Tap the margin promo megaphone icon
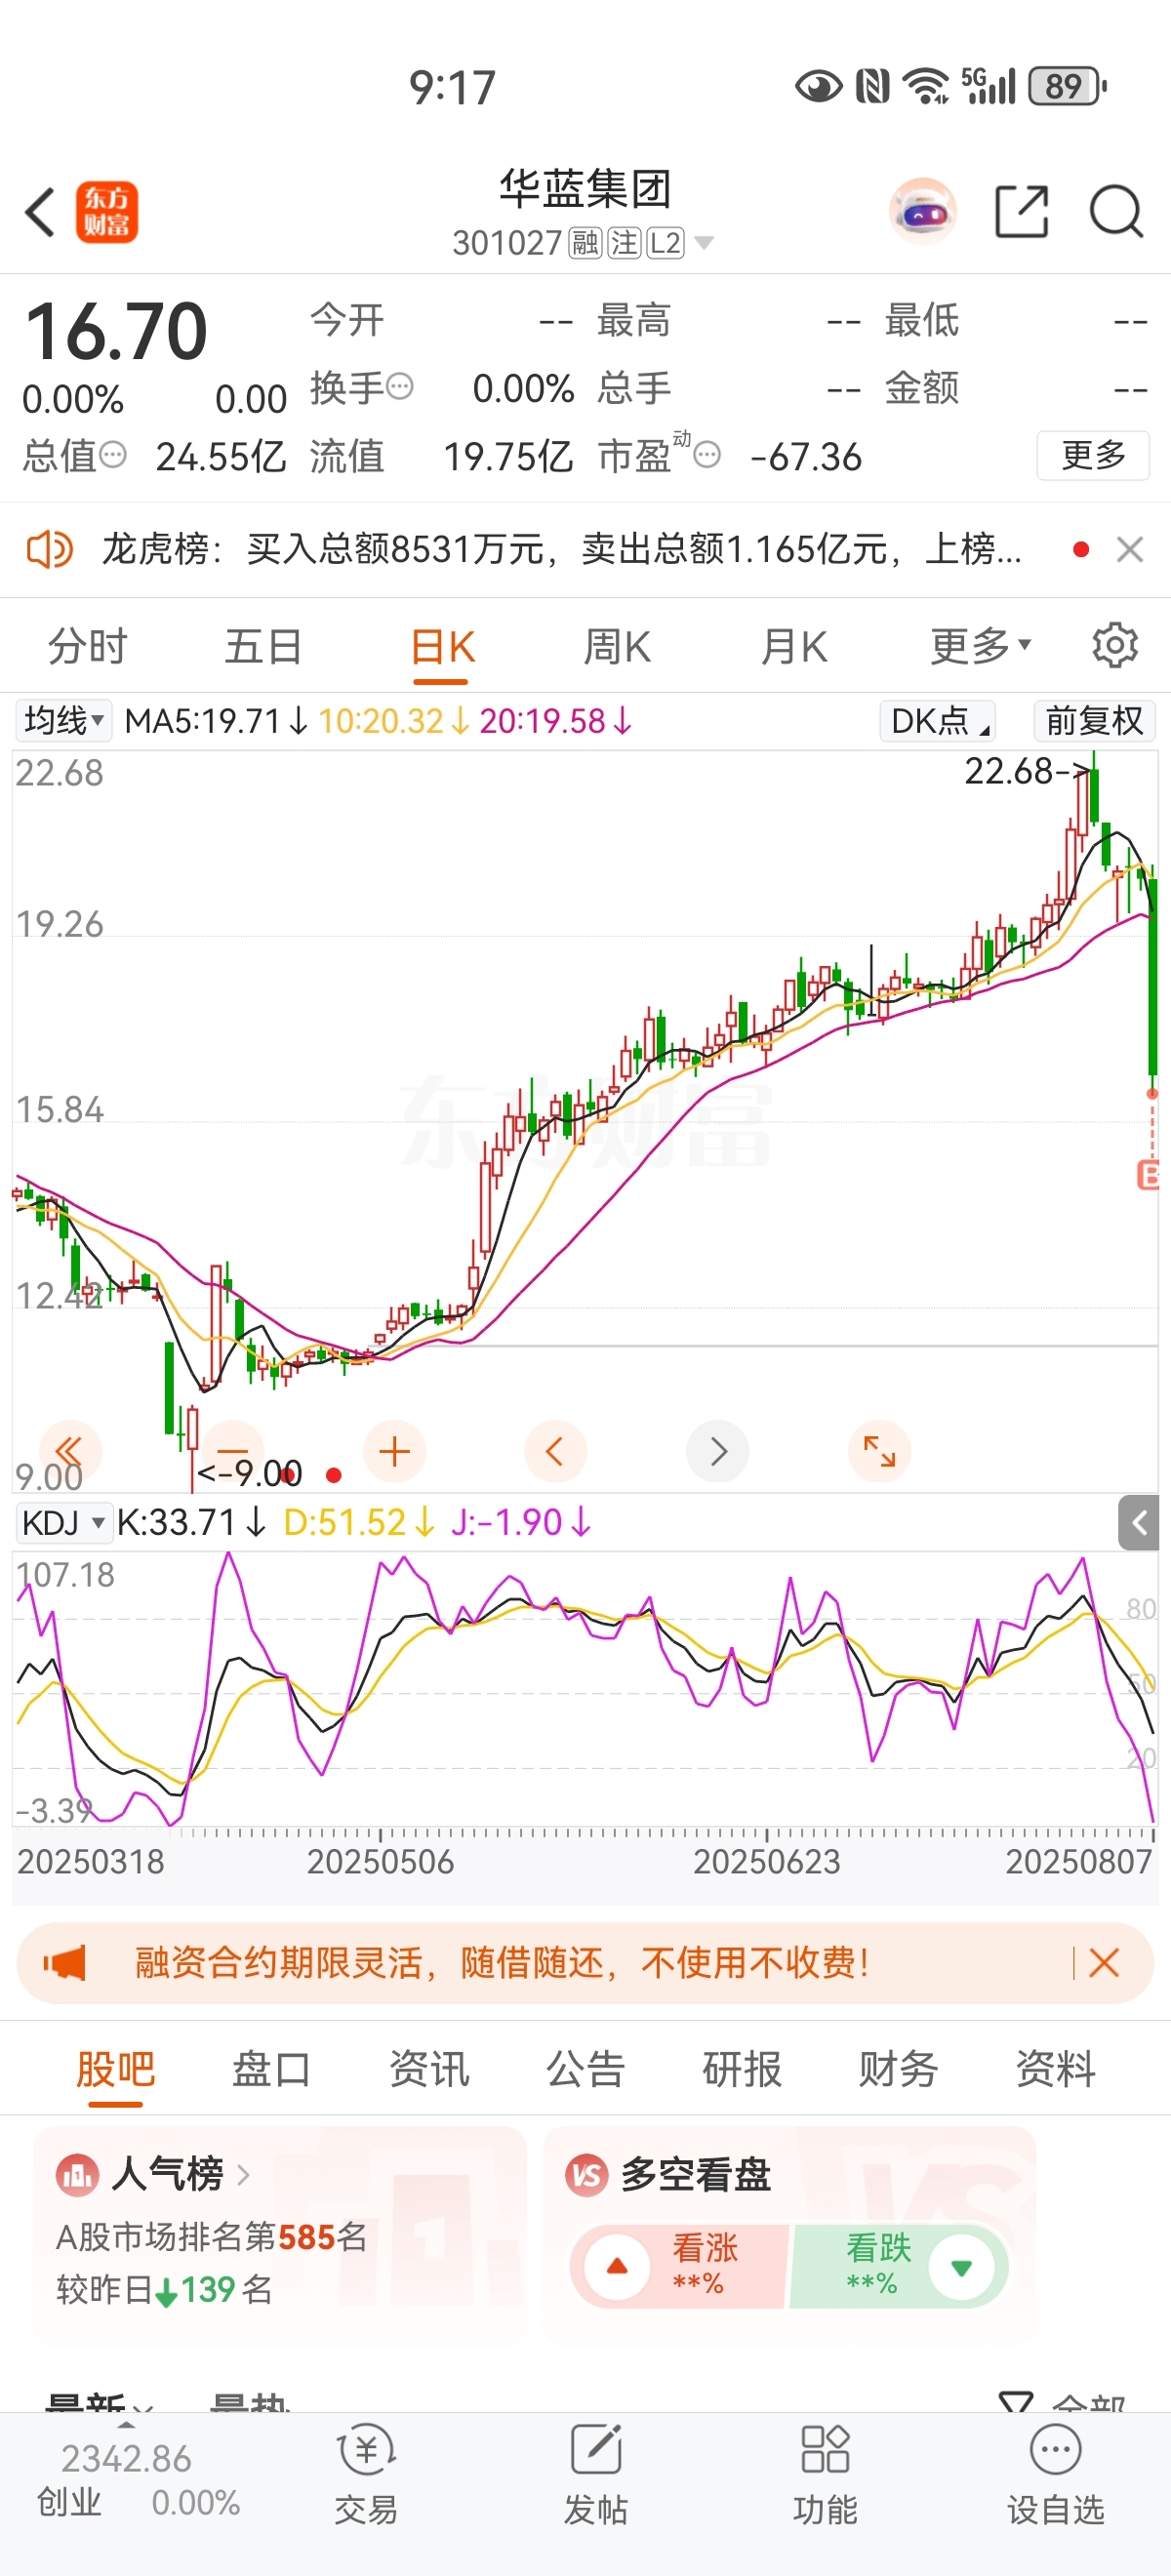 [x=65, y=1963]
